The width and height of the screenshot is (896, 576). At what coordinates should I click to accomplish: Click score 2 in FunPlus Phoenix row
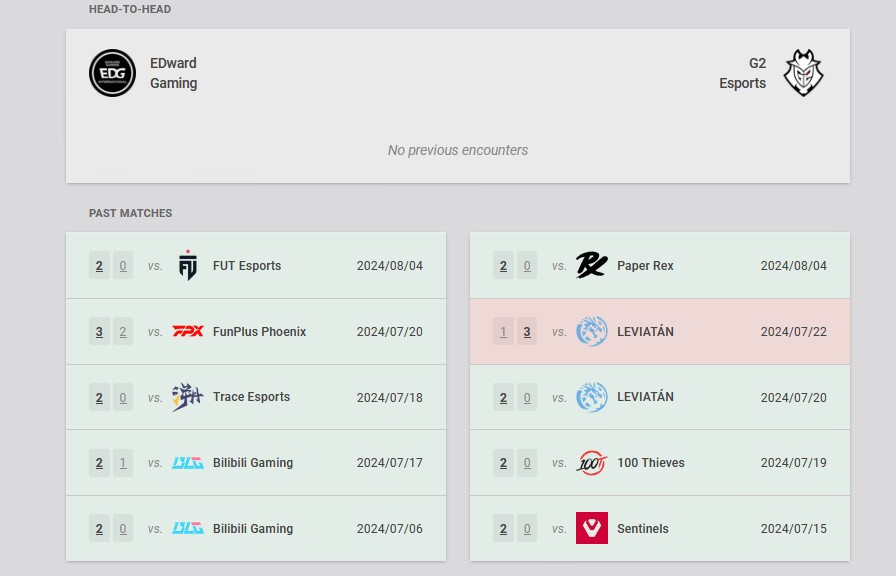(123, 331)
